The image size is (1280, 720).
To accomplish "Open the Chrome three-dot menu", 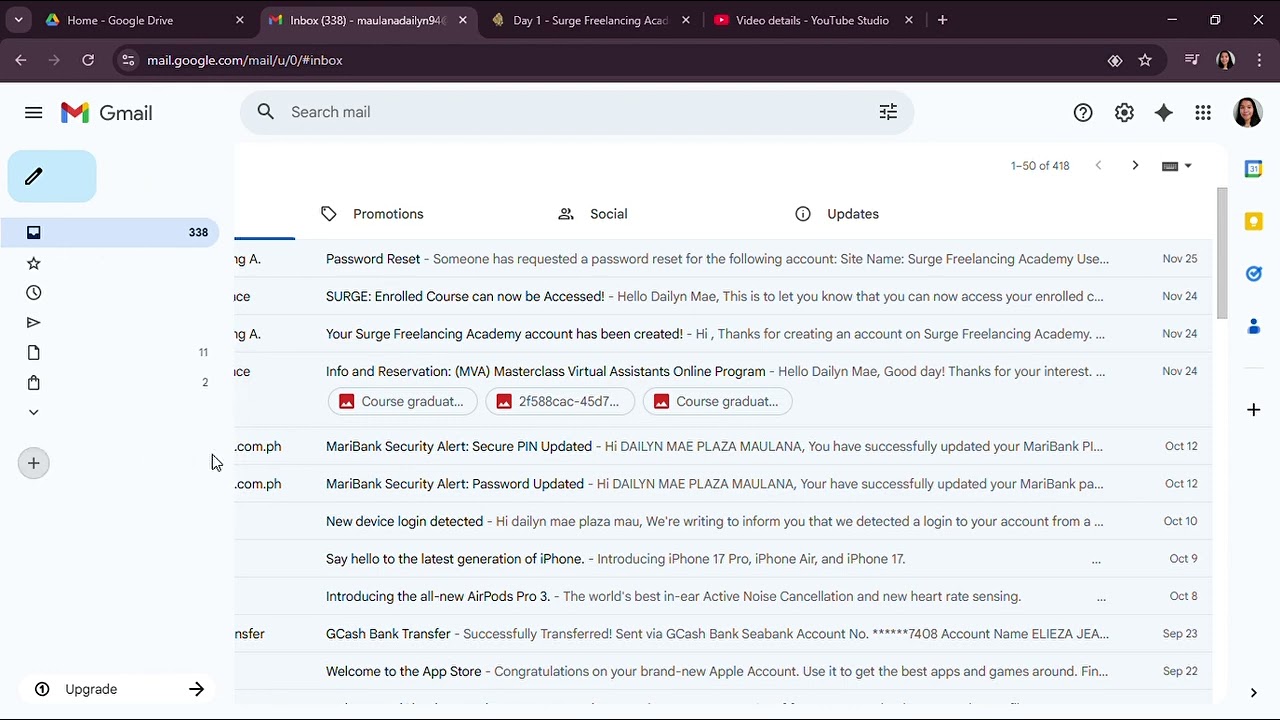I will 1258,60.
